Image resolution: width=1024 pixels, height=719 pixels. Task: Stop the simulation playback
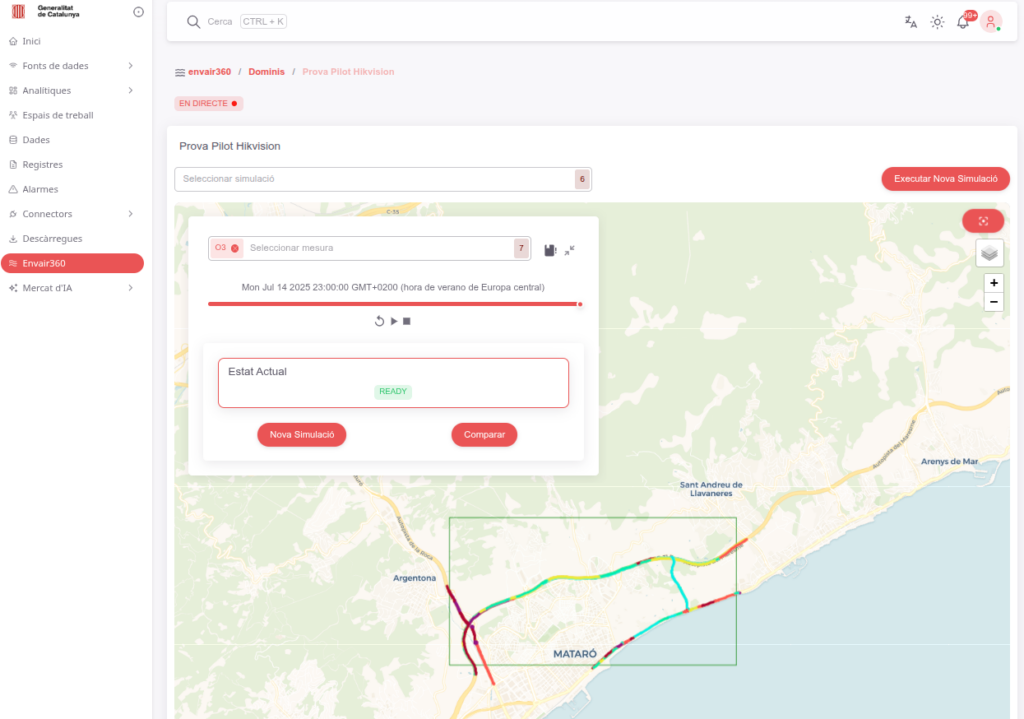point(407,321)
